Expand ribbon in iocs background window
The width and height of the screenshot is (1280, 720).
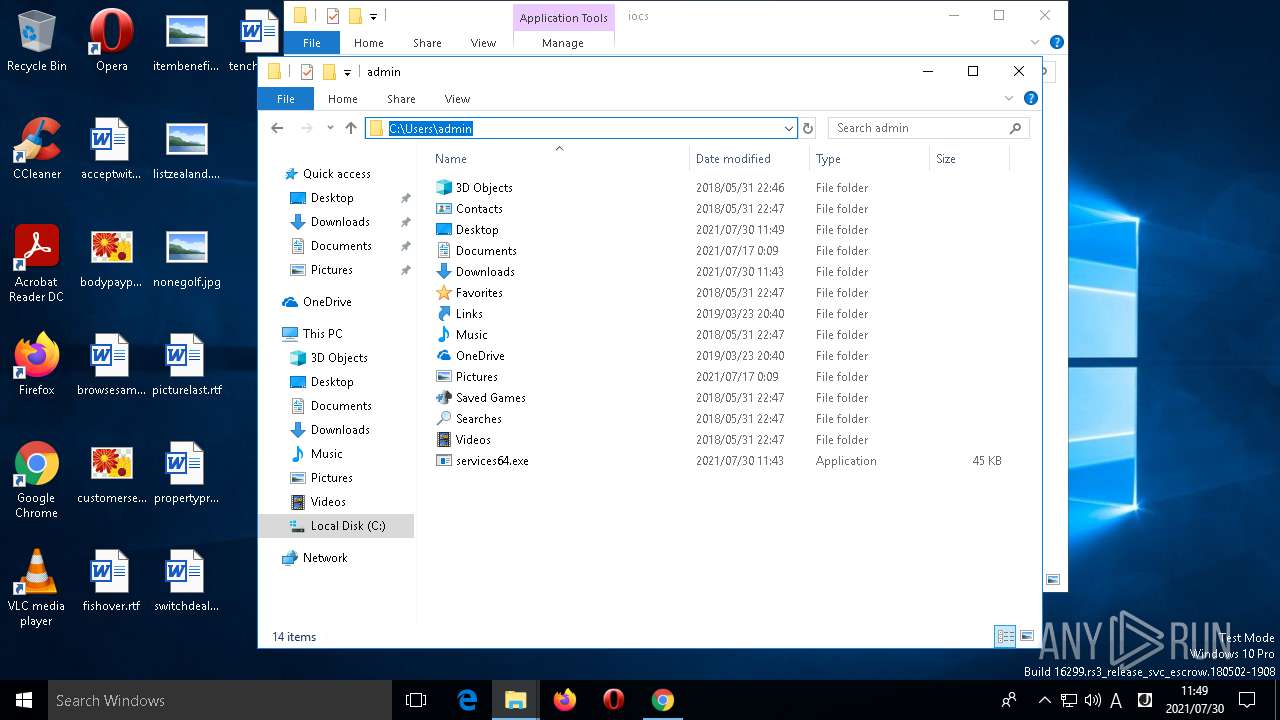(x=1035, y=43)
